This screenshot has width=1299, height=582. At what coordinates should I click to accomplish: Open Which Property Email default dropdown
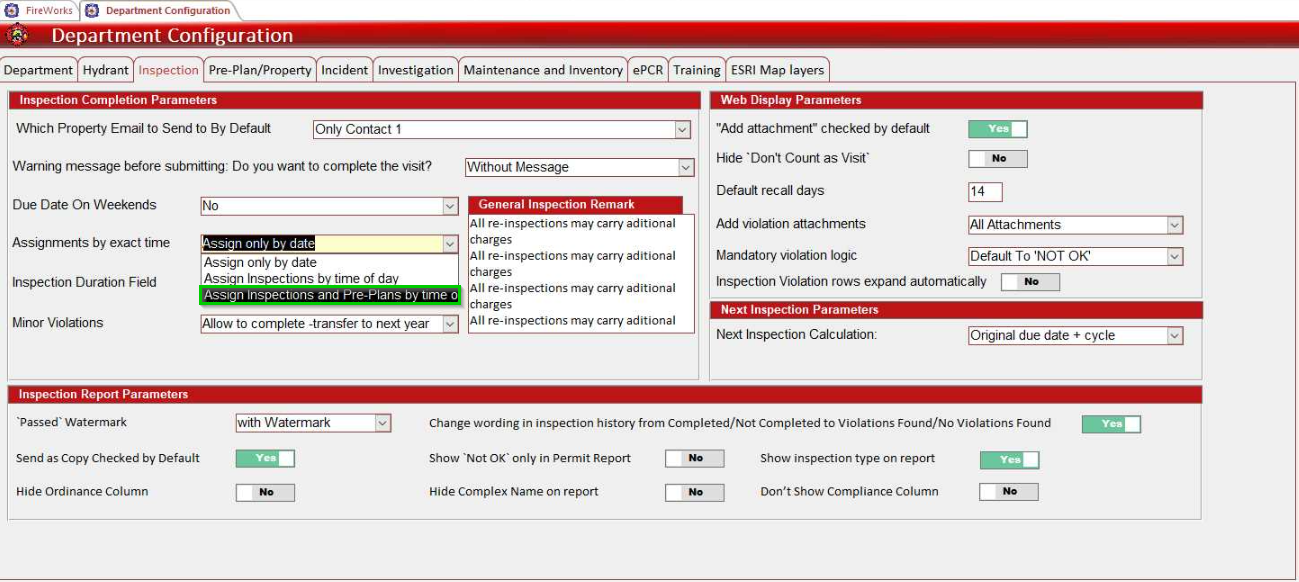pos(682,130)
